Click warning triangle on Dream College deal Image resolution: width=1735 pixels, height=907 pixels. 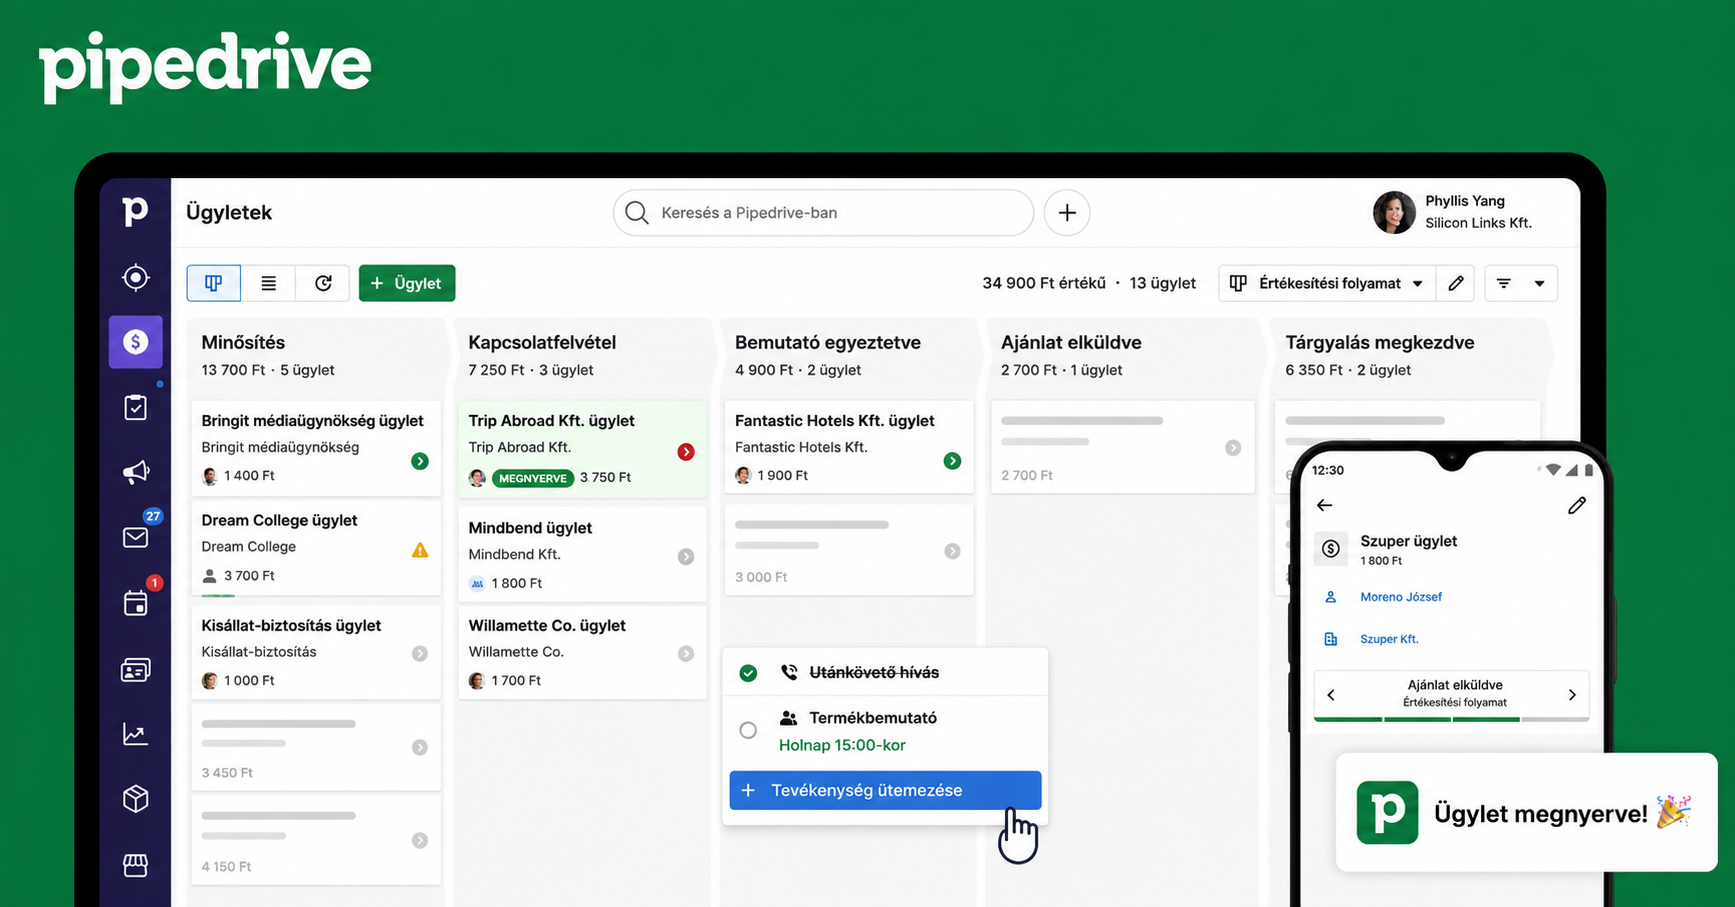420,550
